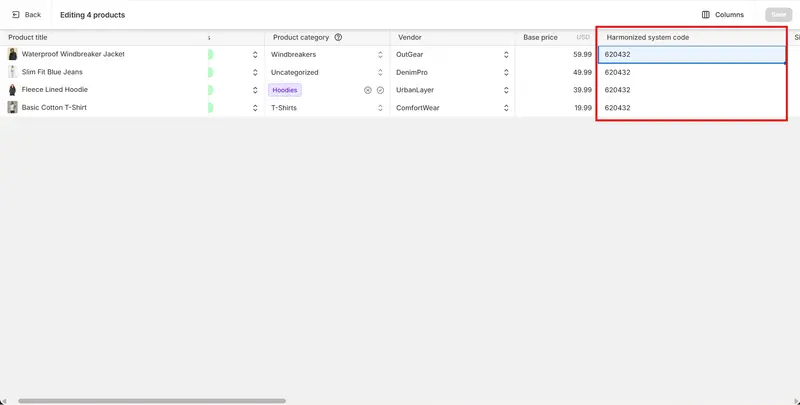Select the 19.99 base price cell
The height and width of the screenshot is (405, 800).
coord(556,108)
